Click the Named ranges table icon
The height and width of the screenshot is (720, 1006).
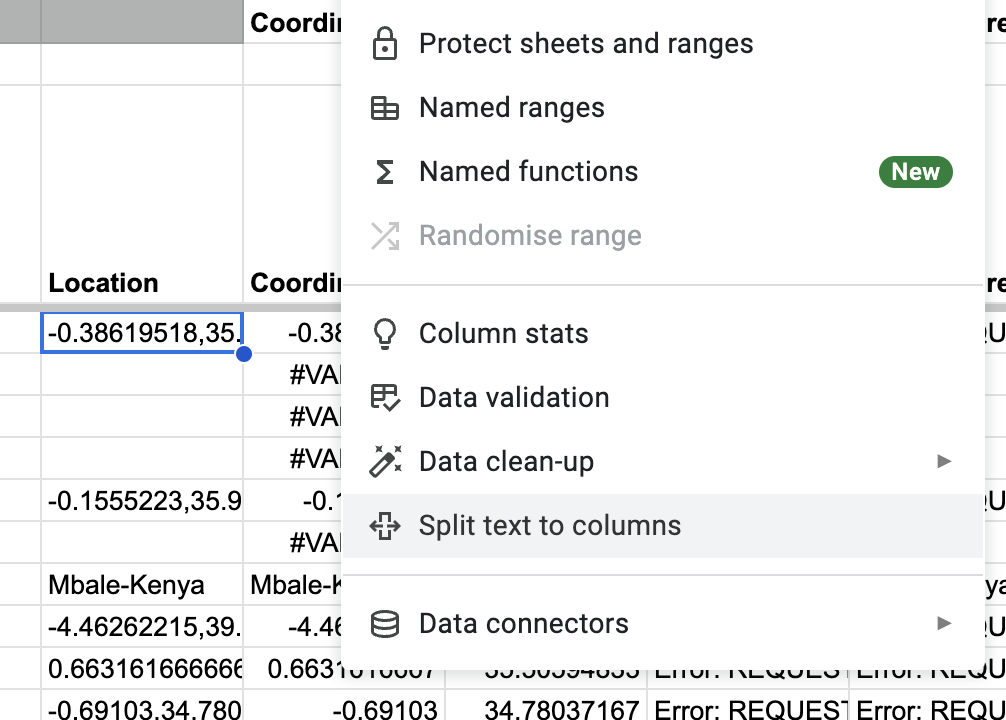(385, 108)
